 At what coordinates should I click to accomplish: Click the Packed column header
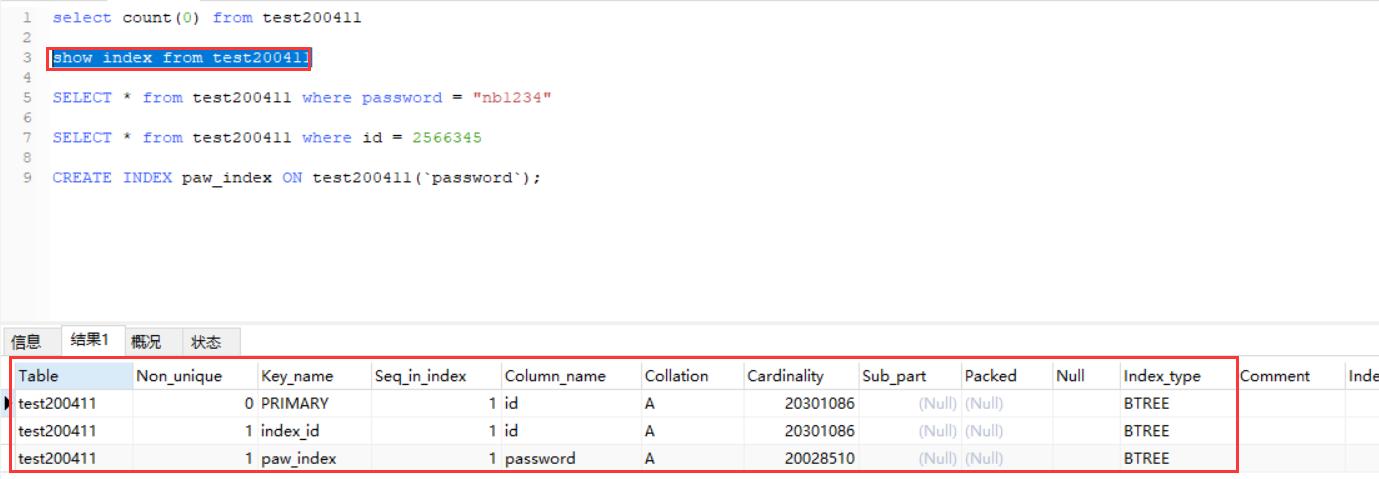pos(1007,376)
